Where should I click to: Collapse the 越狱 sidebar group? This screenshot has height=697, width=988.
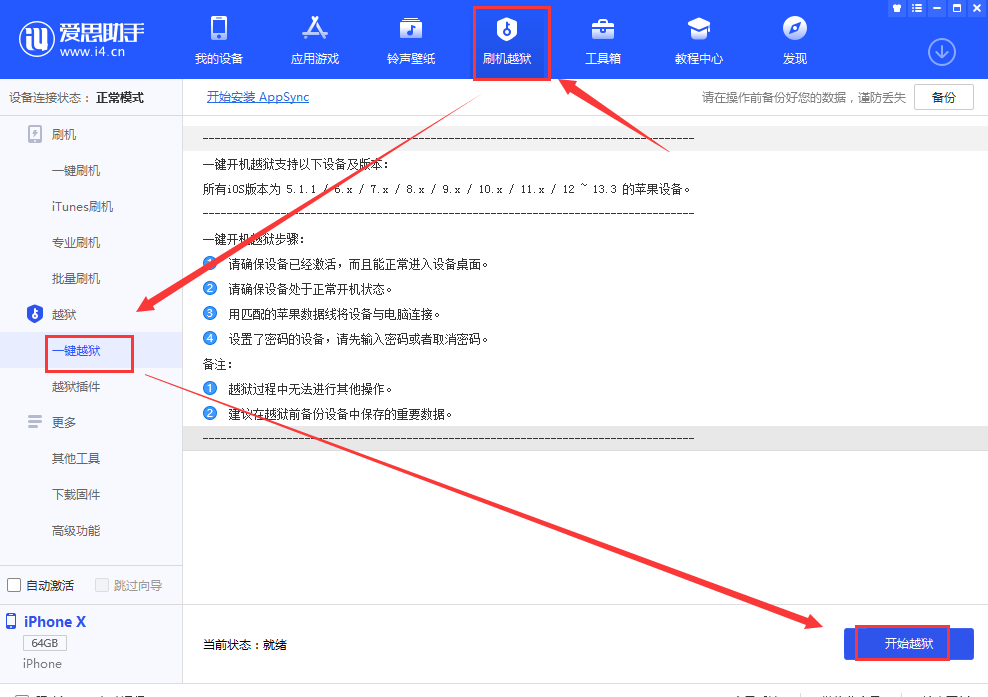click(63, 314)
